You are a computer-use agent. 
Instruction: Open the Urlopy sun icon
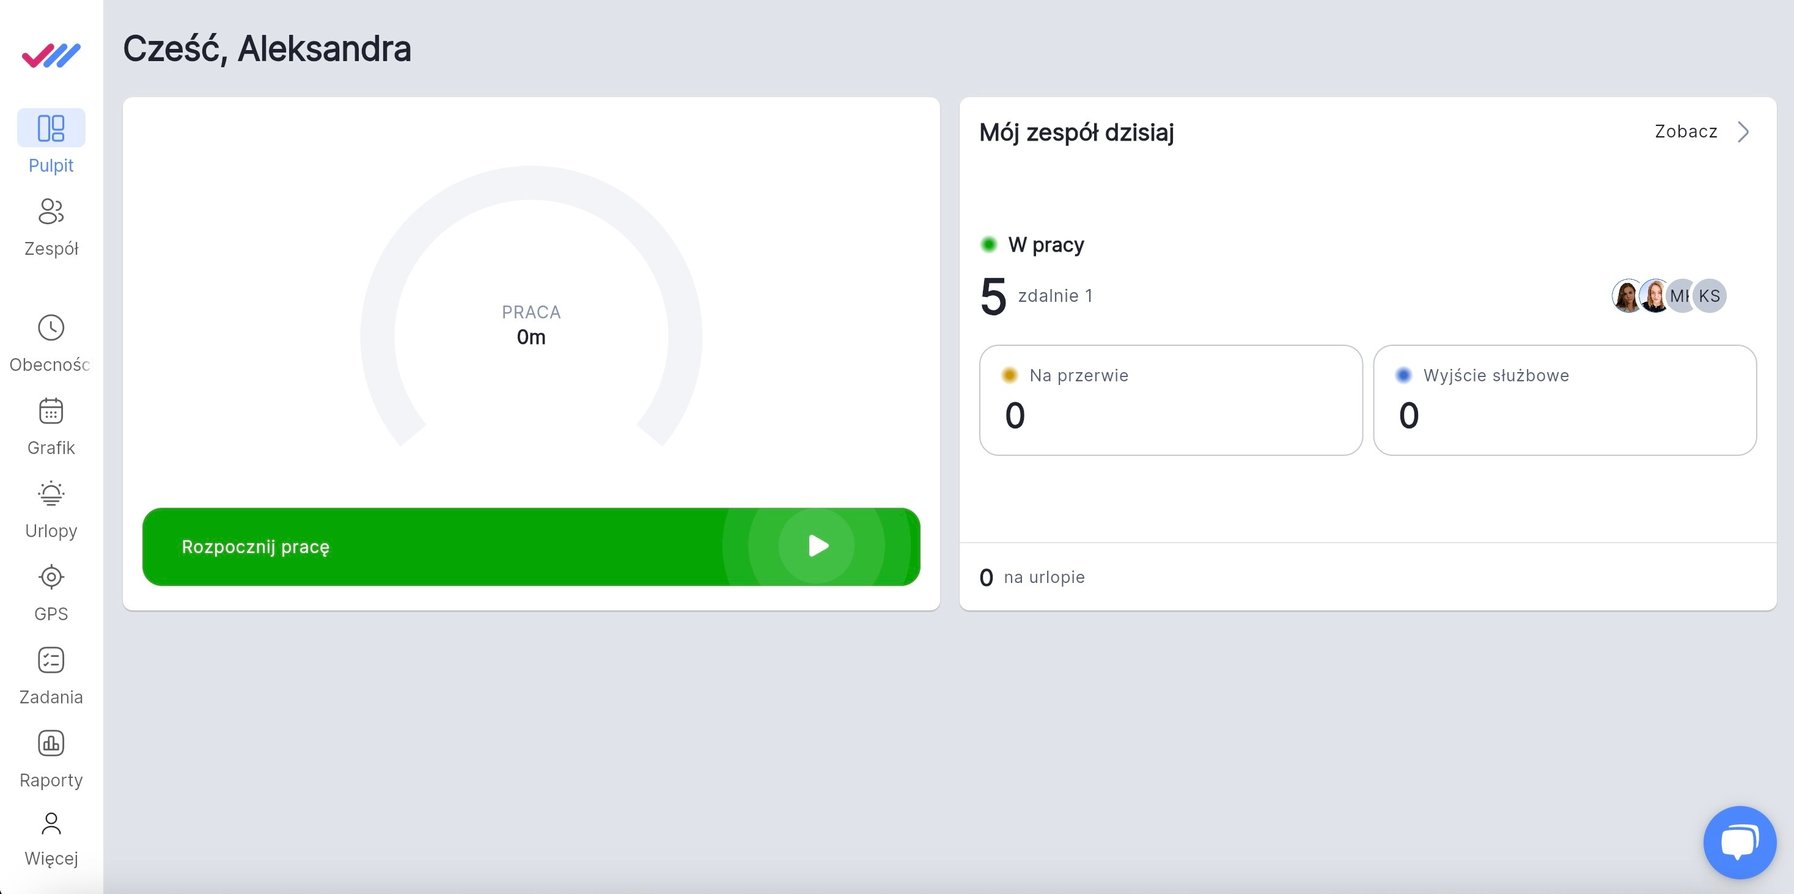pos(51,494)
